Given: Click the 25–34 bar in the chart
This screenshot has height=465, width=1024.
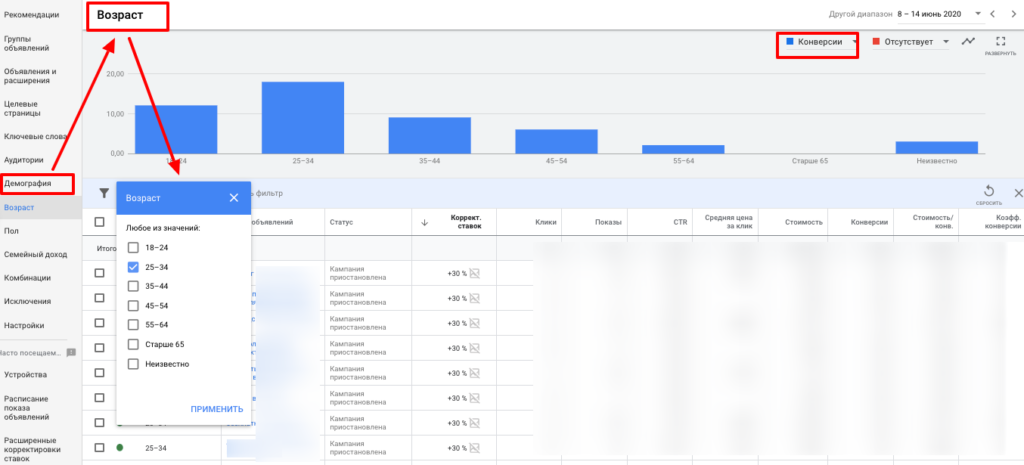Looking at the screenshot, I should 303,117.
